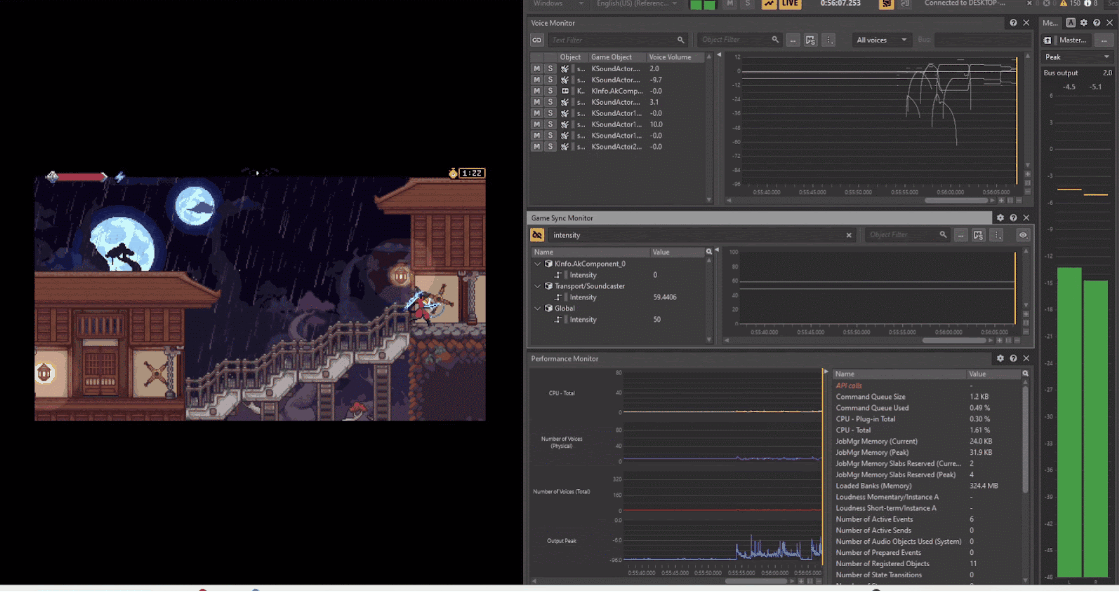Mute the first KSoundActor voice row (2.0)

(537, 68)
